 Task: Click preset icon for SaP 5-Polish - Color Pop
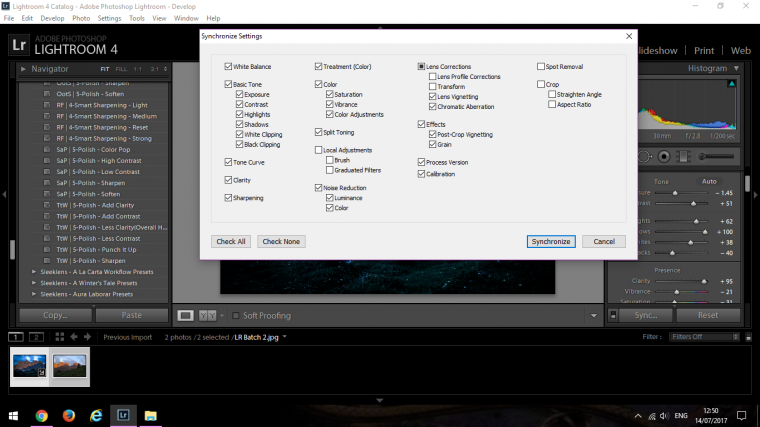[x=47, y=150]
